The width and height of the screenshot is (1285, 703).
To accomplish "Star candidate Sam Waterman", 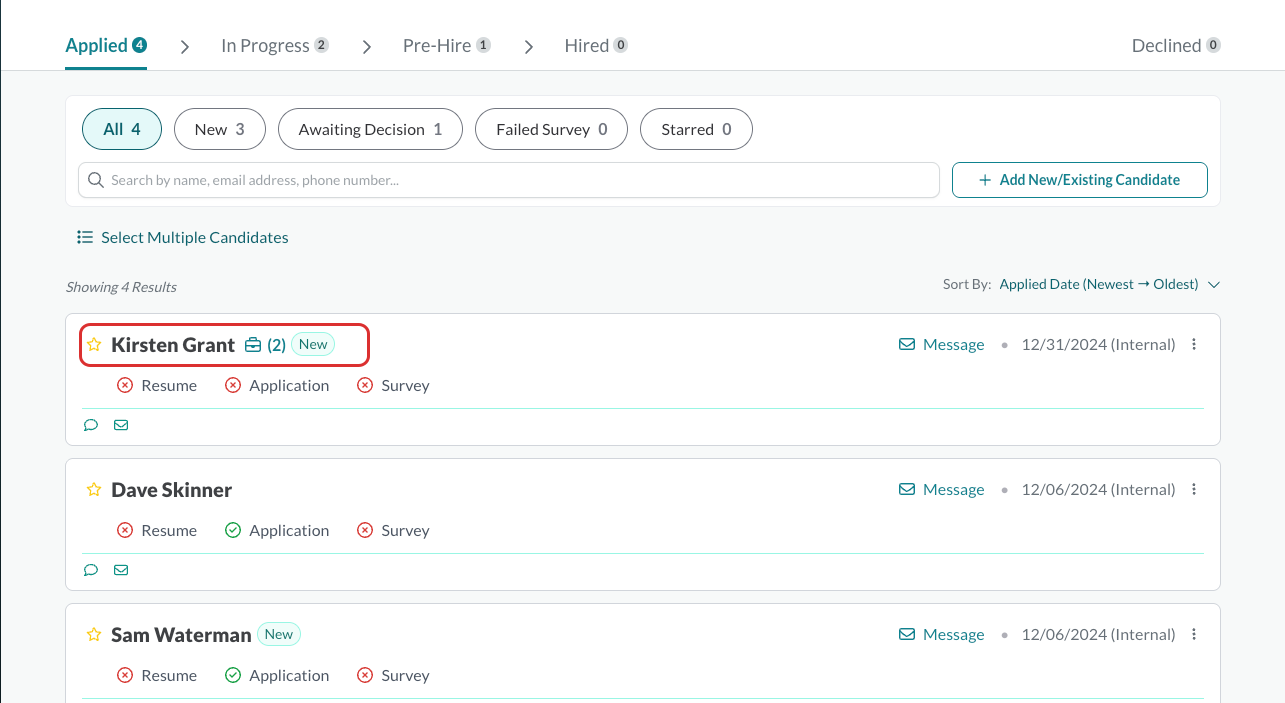I will point(94,635).
